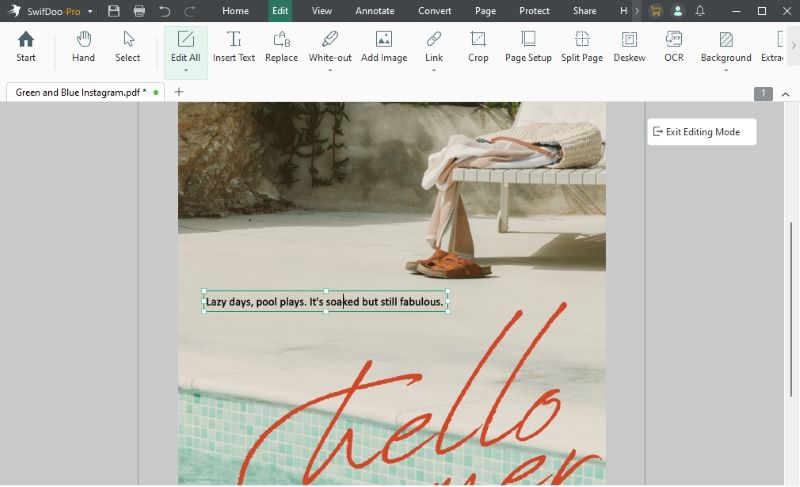Show more menu tabs with the chevron
The image size is (800, 487).
(637, 11)
